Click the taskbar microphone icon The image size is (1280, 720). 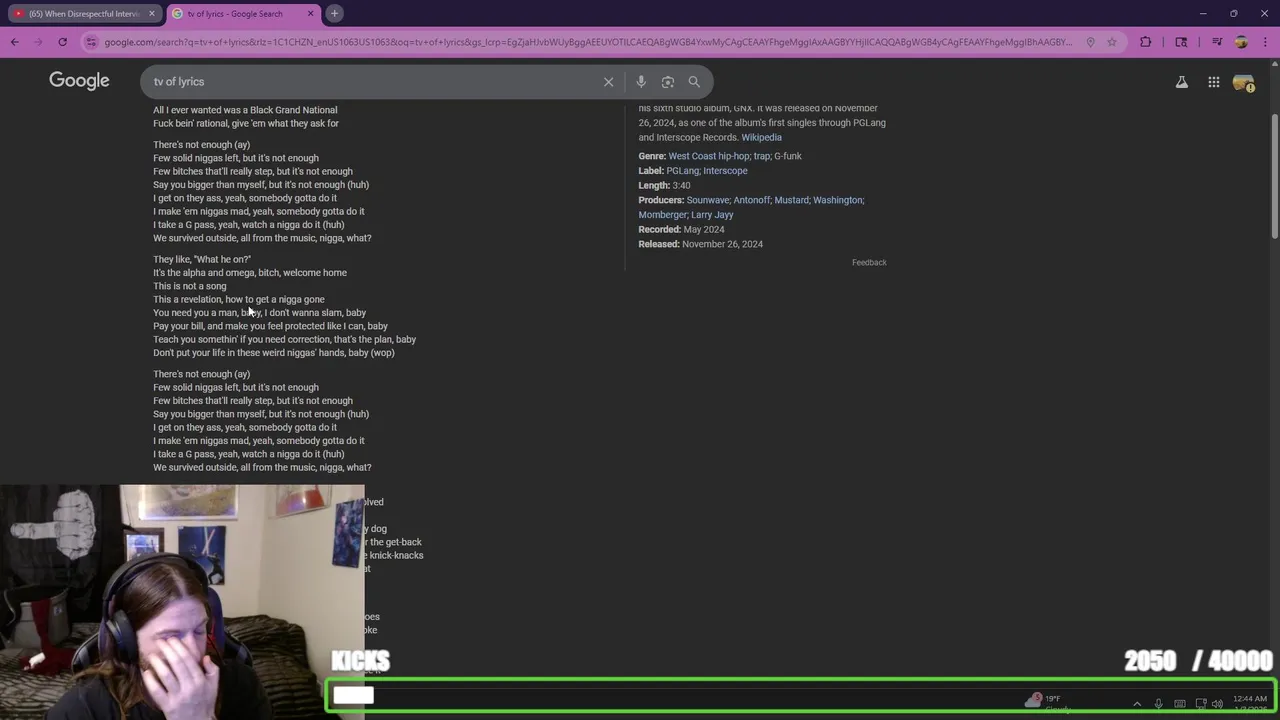coord(1158,704)
